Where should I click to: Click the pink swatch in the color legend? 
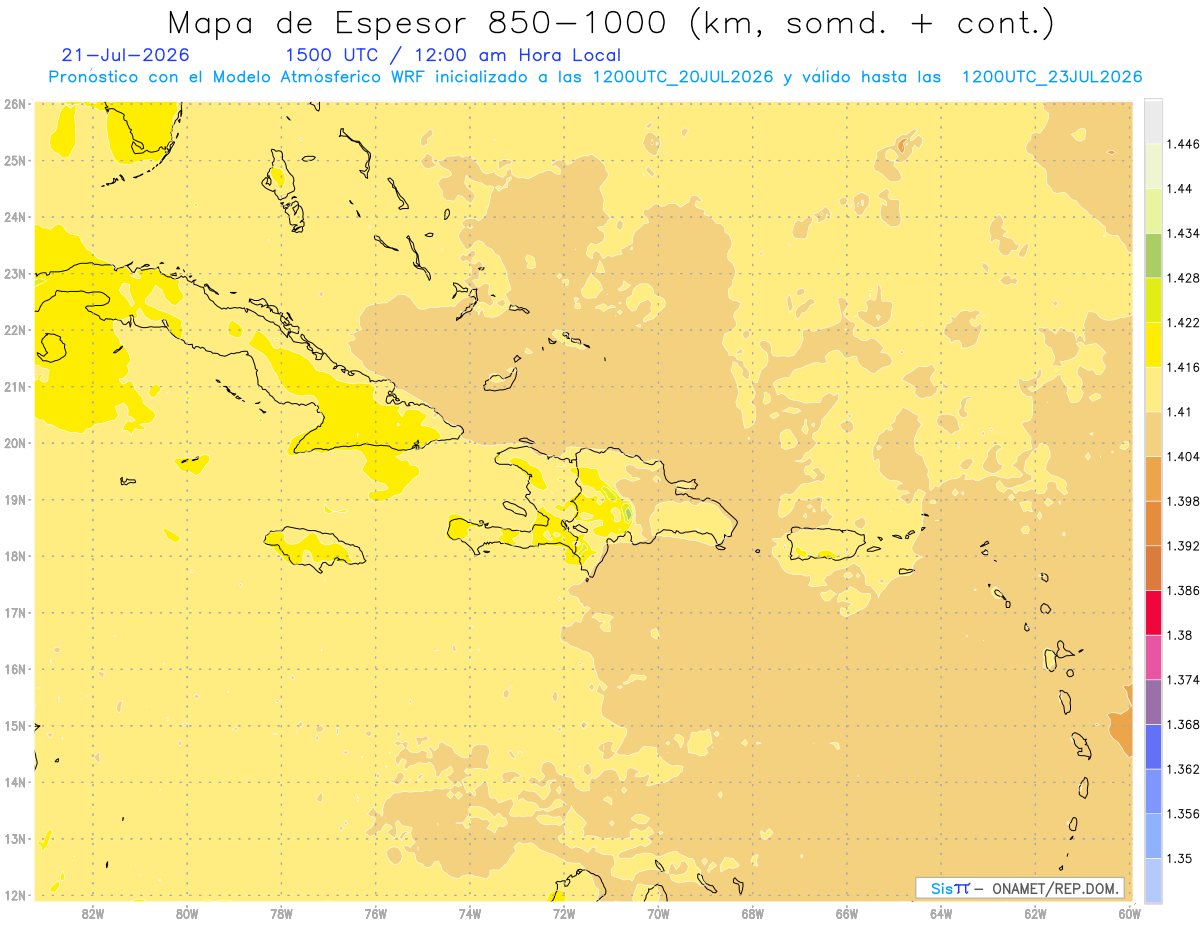1153,657
